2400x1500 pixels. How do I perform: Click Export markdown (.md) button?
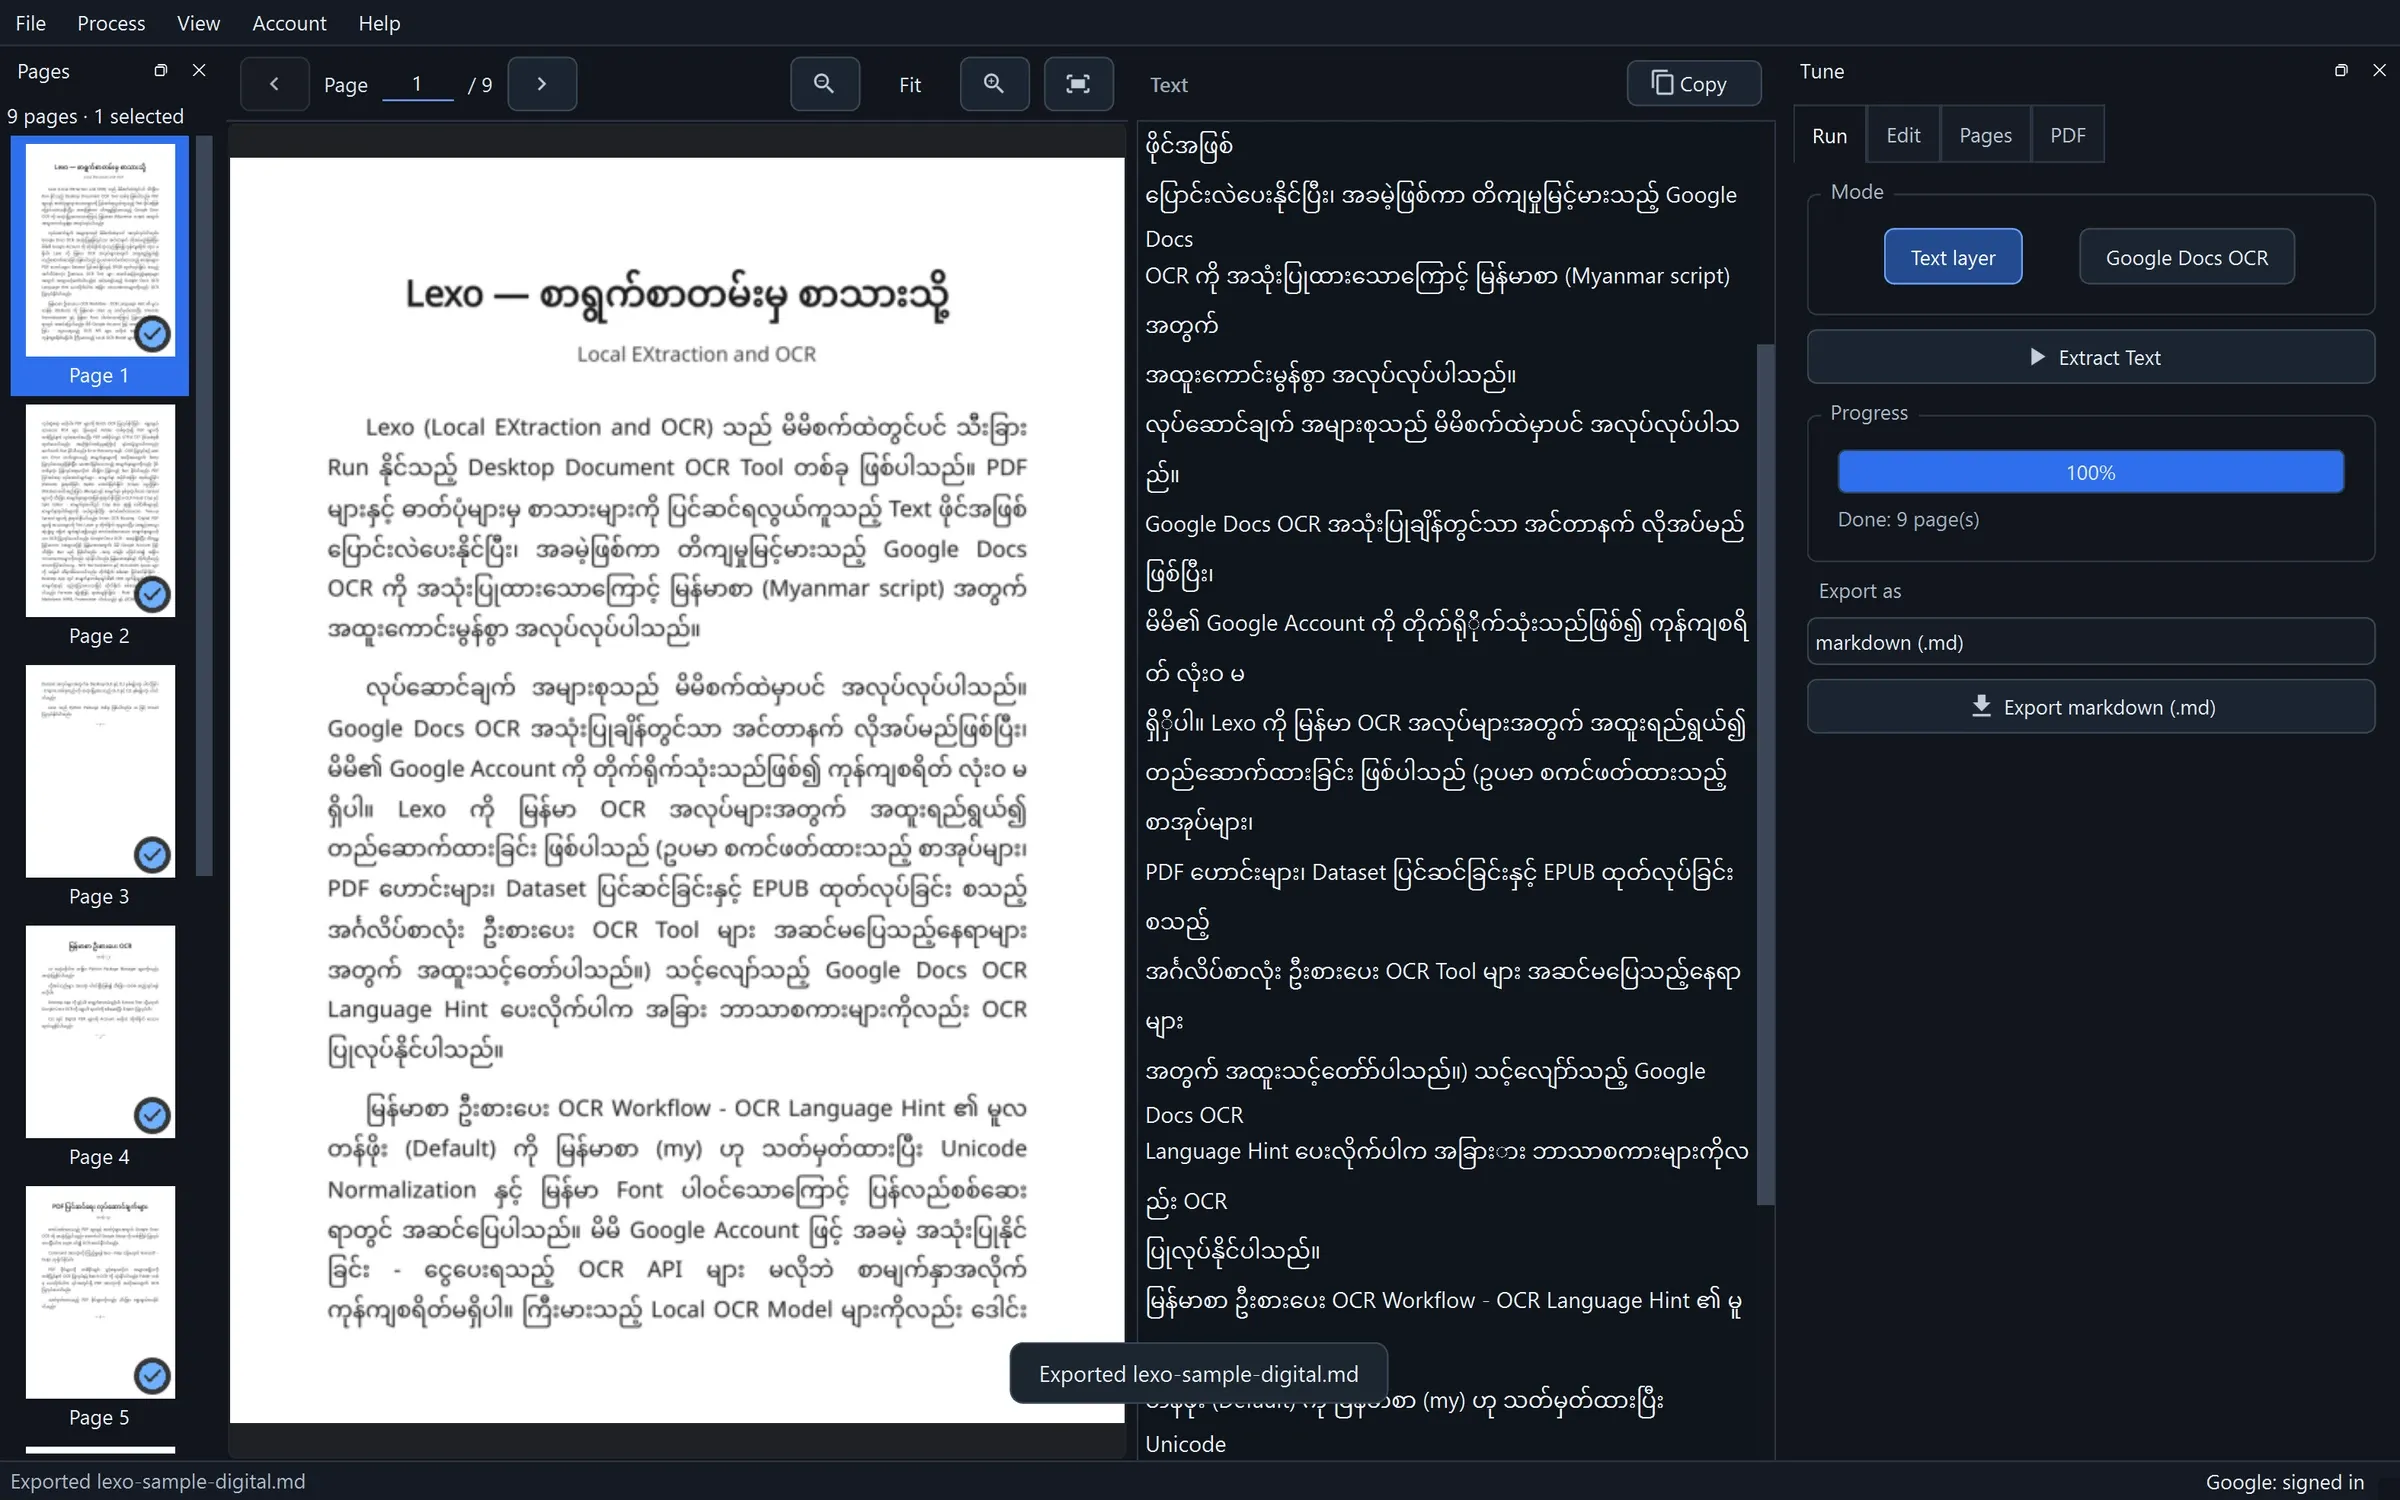2090,707
